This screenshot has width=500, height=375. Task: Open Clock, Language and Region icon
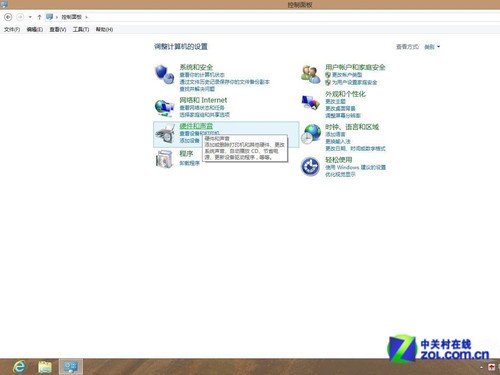tap(311, 134)
